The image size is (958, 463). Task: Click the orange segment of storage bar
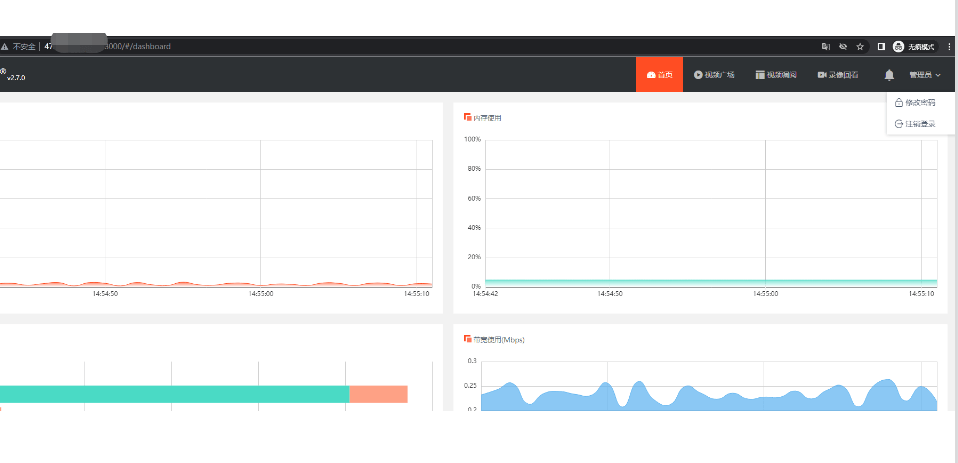click(x=378, y=394)
